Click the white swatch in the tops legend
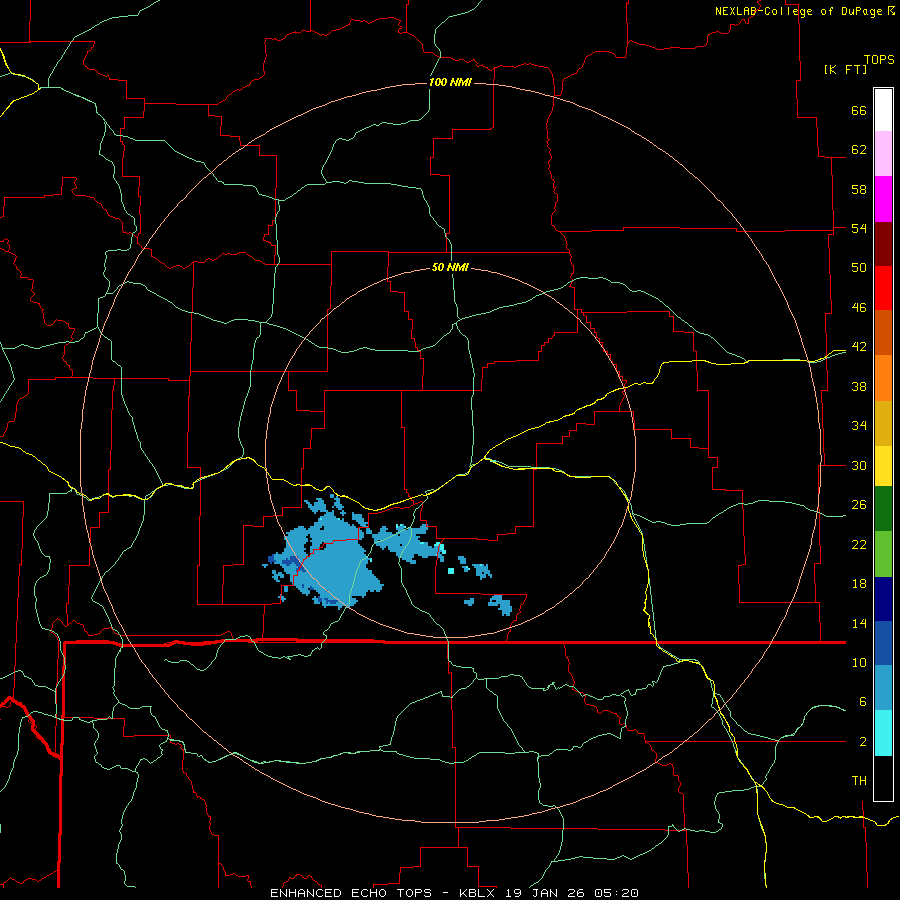Image resolution: width=900 pixels, height=900 pixels. pos(883,110)
